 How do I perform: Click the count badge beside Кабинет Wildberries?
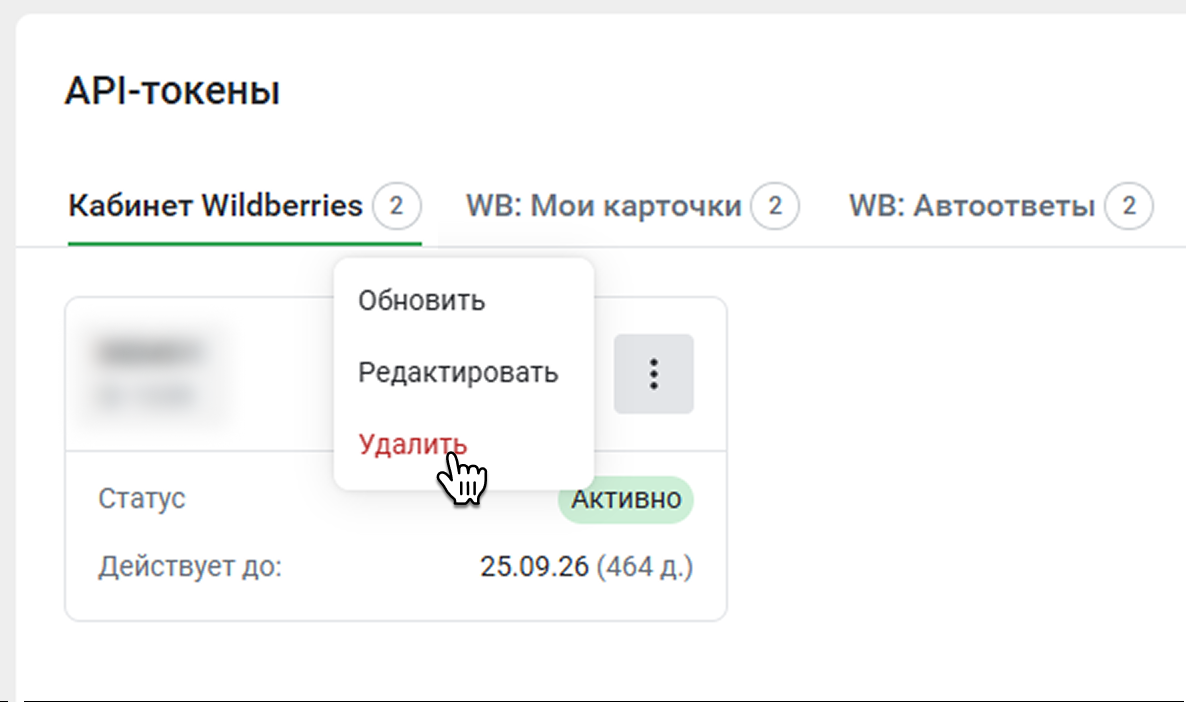[x=397, y=207]
